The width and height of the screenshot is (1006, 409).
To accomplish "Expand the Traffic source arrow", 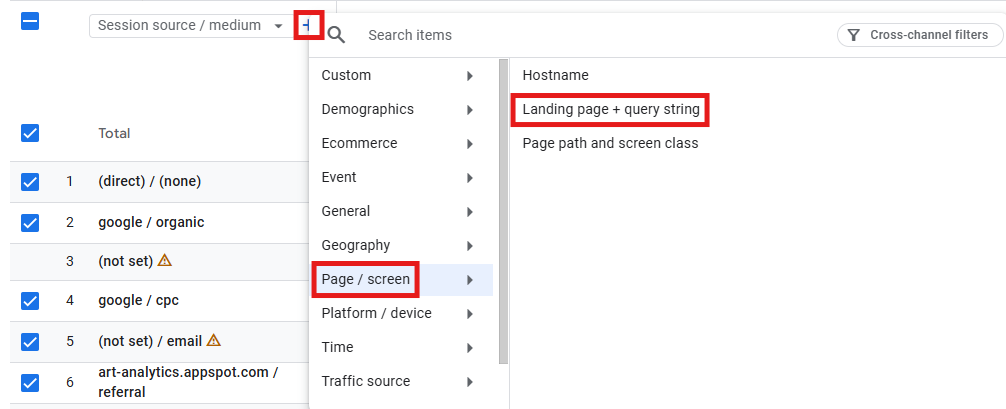I will point(470,382).
